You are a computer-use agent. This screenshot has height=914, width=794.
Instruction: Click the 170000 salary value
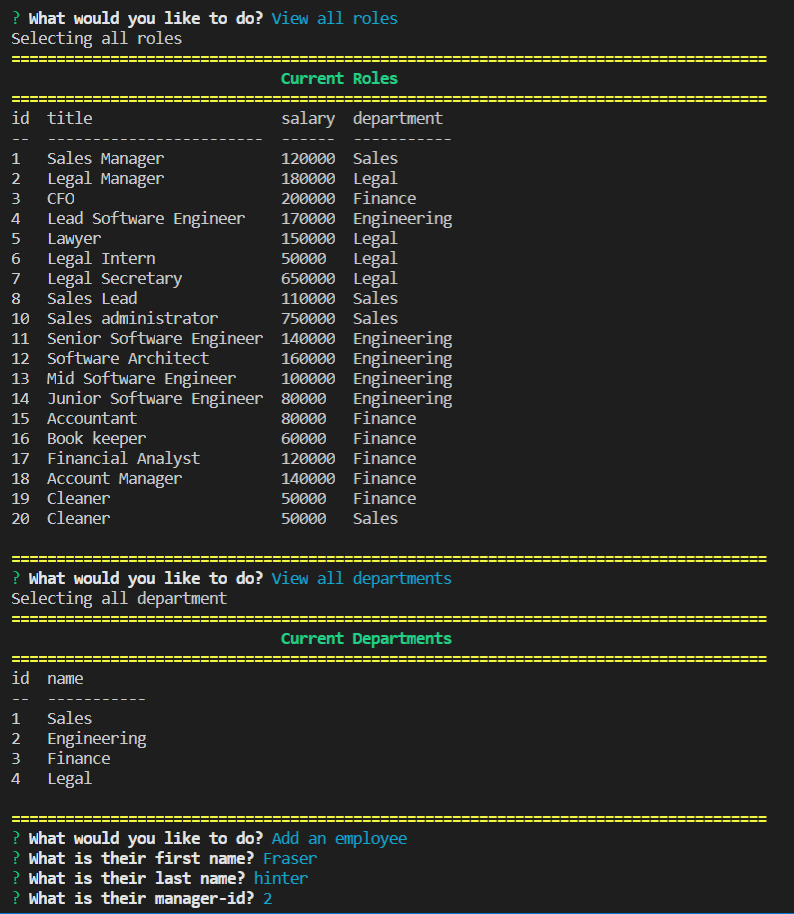tap(308, 219)
